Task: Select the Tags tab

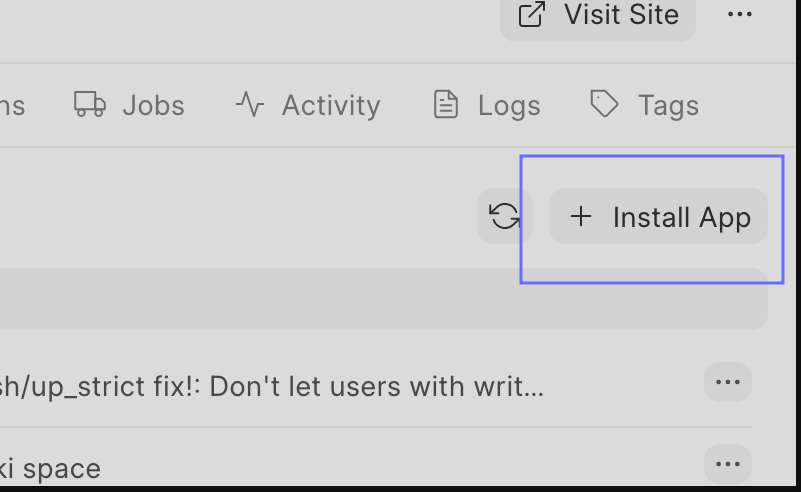Action: pyautogui.click(x=667, y=105)
